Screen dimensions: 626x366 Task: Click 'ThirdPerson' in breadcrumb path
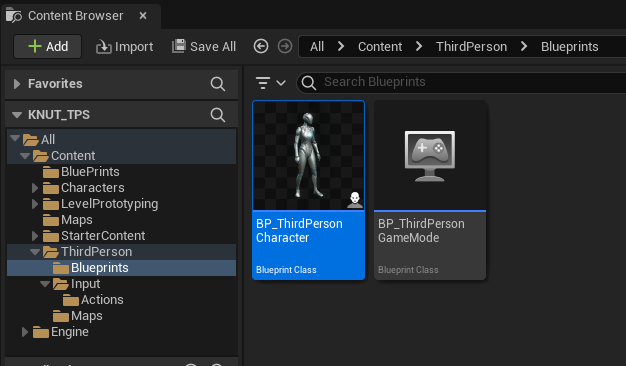click(471, 47)
